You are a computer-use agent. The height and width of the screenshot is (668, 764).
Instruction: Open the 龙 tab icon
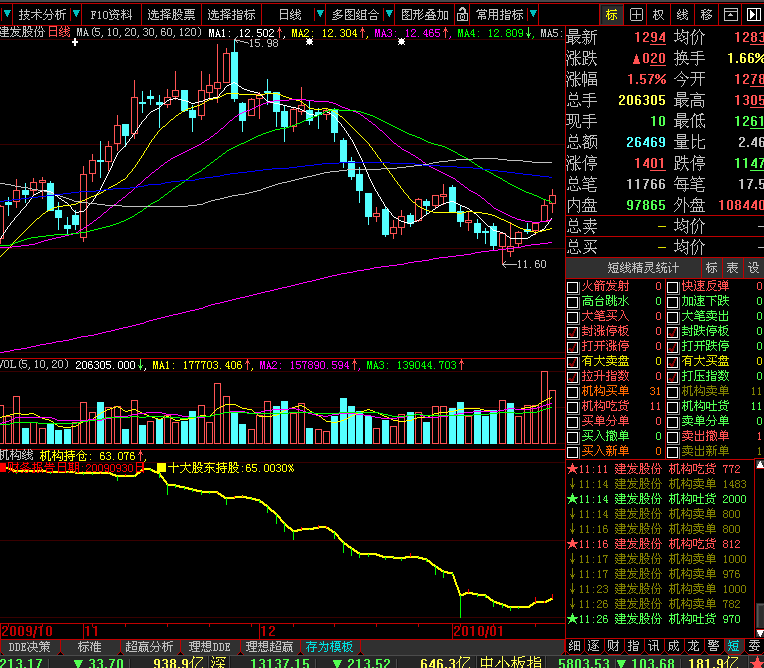(693, 646)
